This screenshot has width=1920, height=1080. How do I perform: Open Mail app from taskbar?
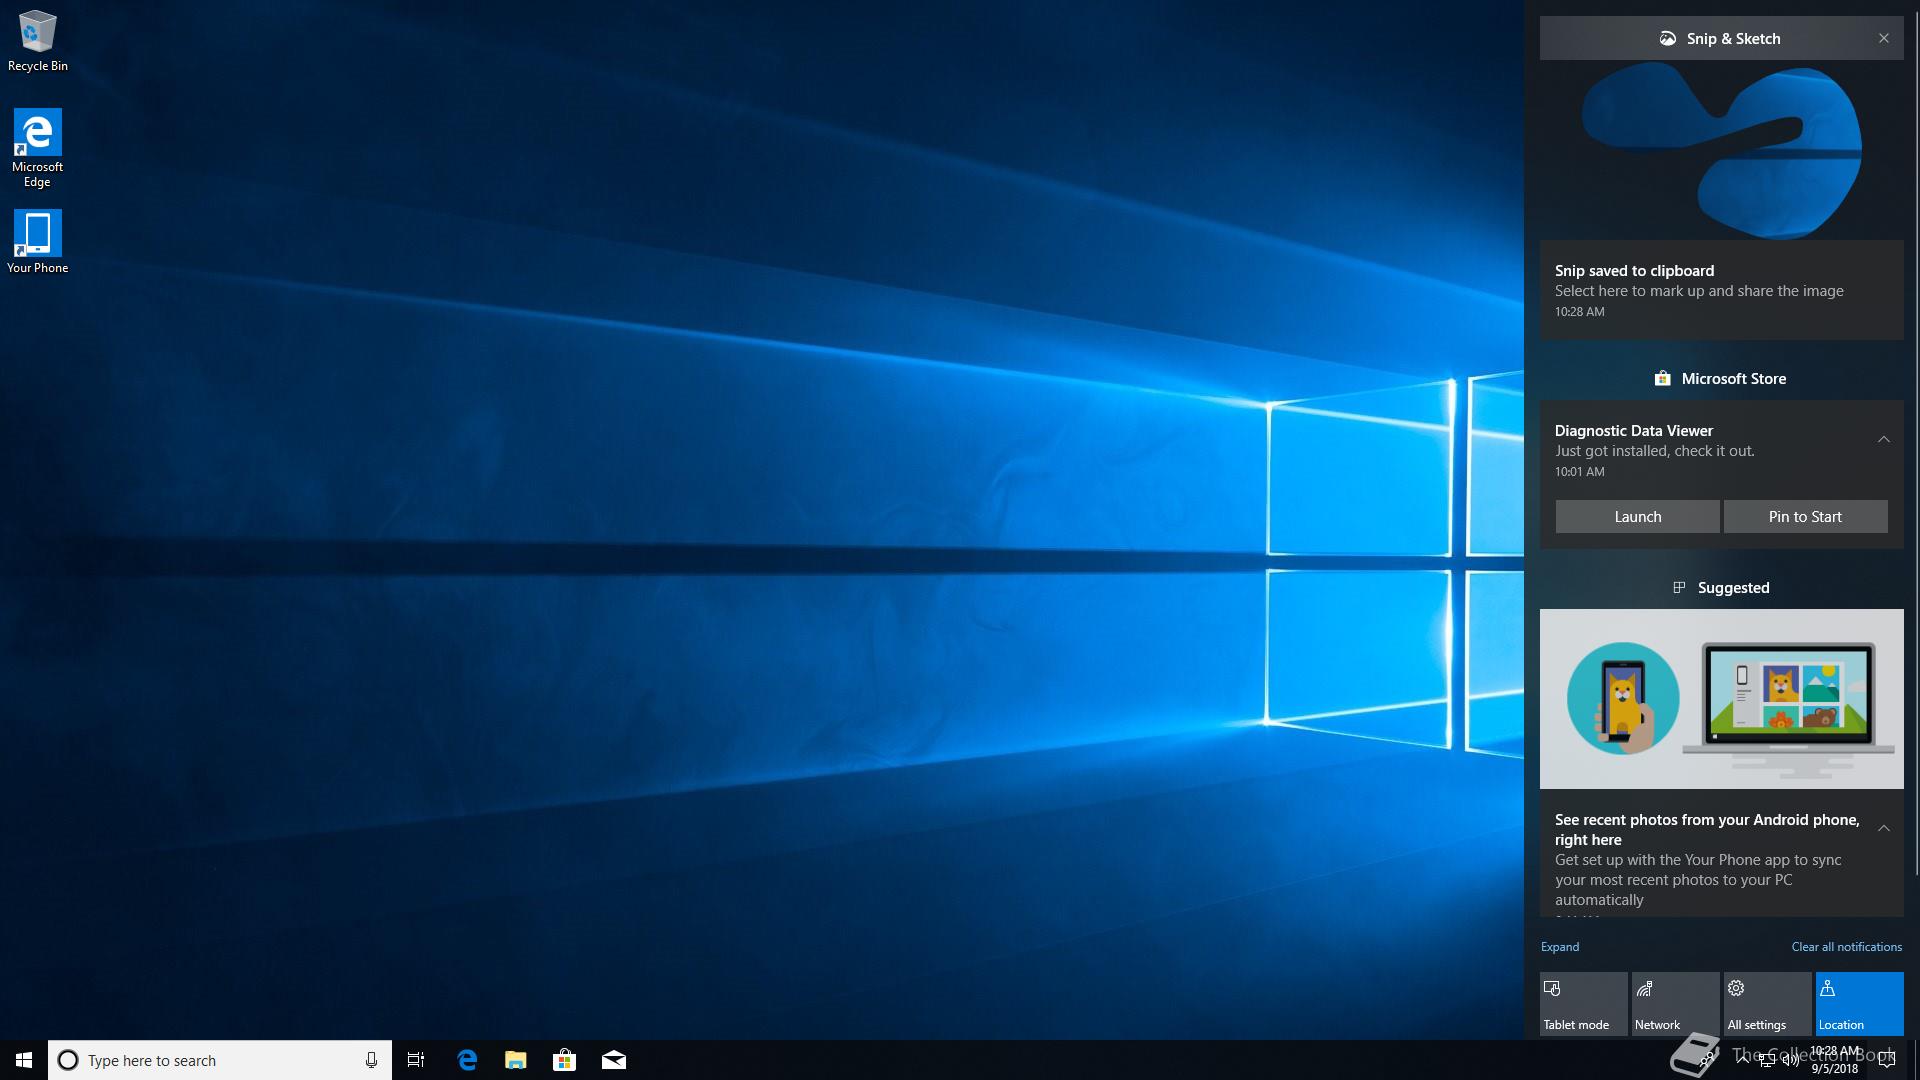(x=613, y=1060)
